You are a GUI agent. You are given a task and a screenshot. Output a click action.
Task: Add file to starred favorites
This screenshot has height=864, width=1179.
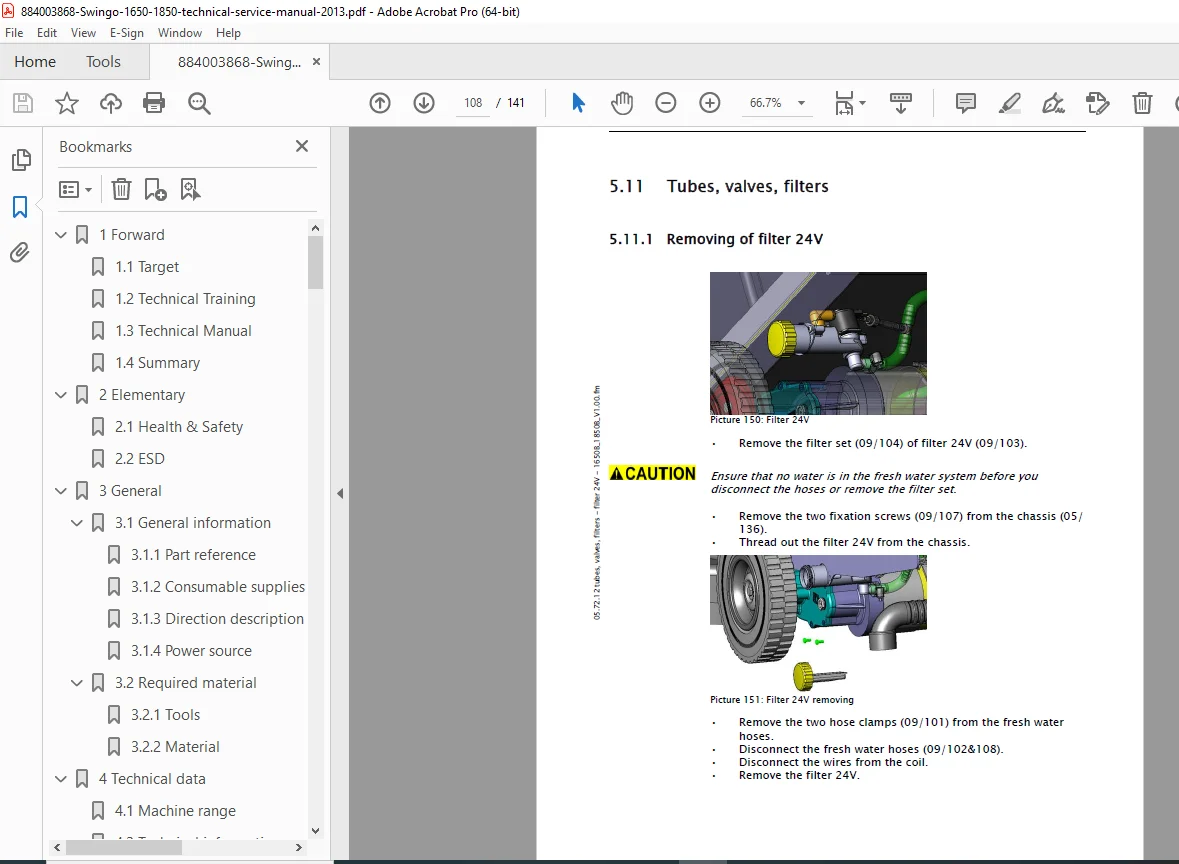click(67, 103)
